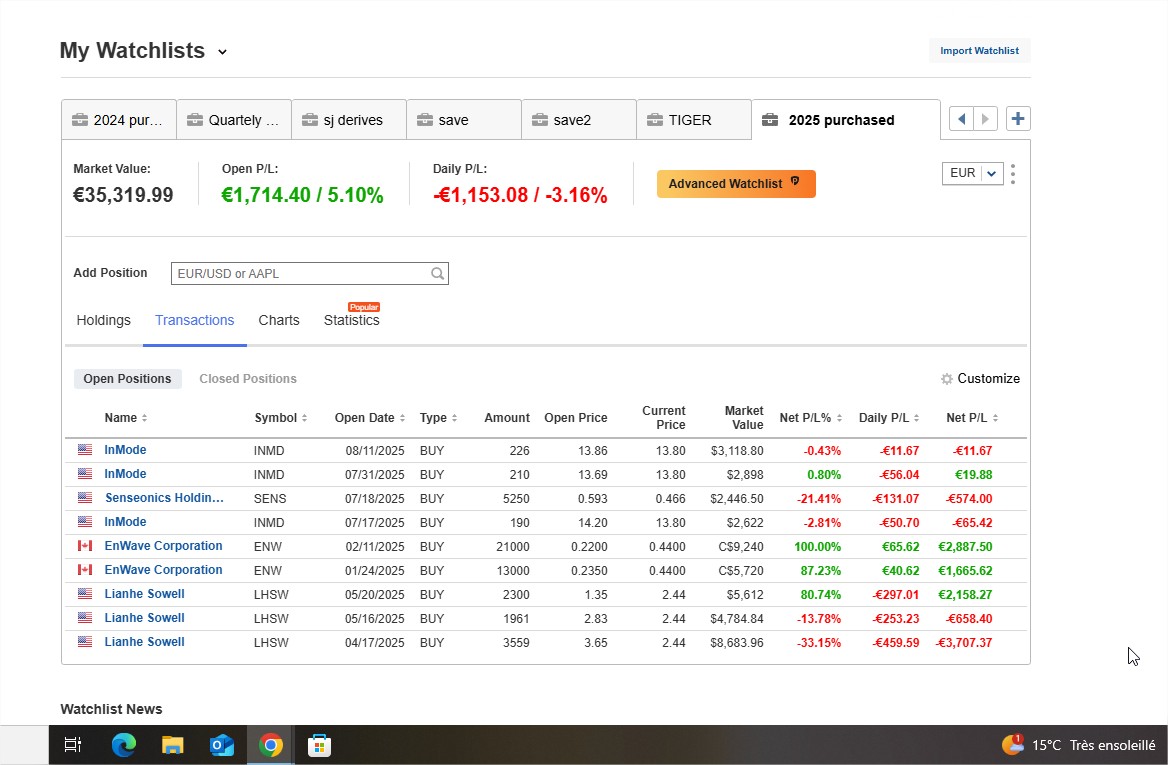Screen dimensions: 1168x765
Task: Click the left arrow to scroll watchlist tabs
Action: (x=960, y=118)
